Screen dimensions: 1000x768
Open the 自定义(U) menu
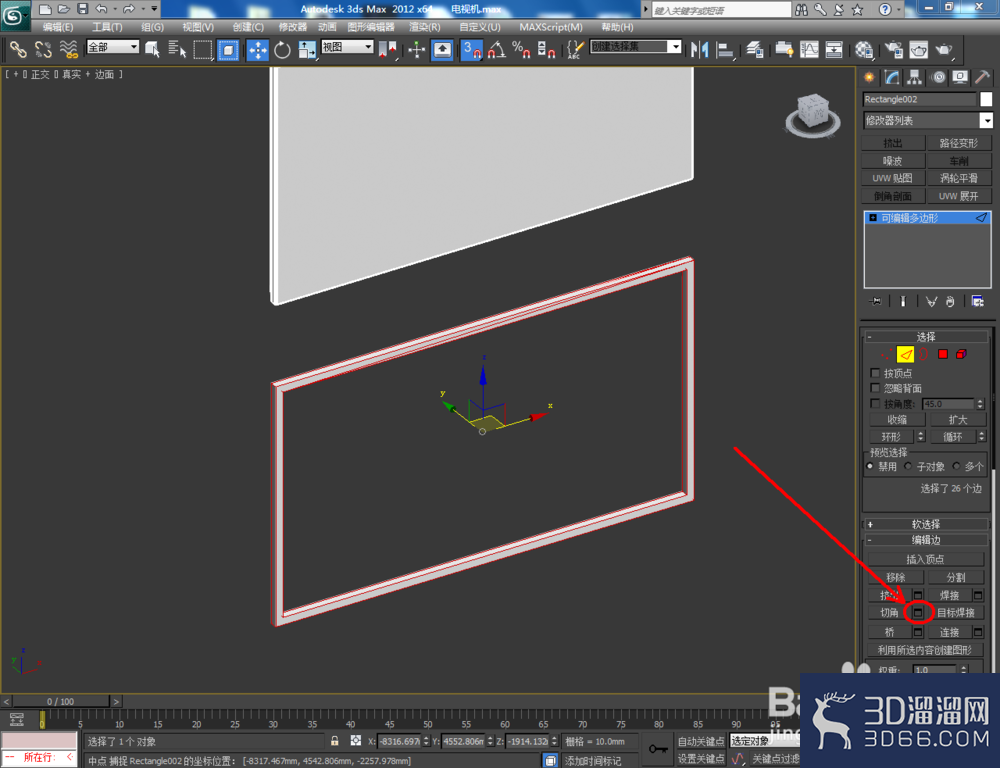pyautogui.click(x=480, y=27)
